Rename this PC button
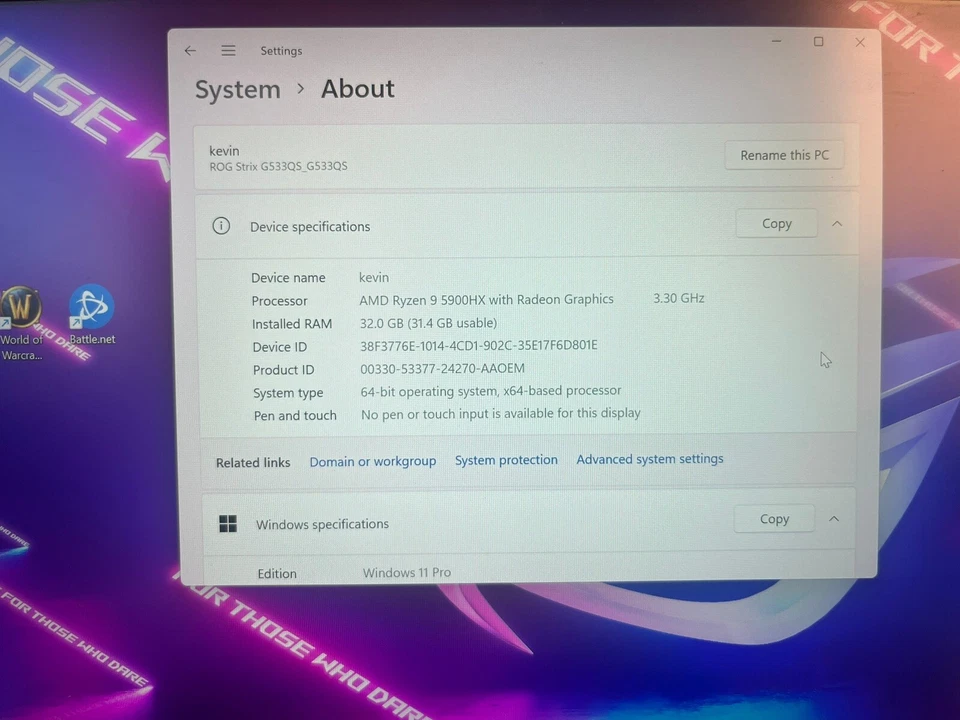This screenshot has height=720, width=960. [784, 156]
